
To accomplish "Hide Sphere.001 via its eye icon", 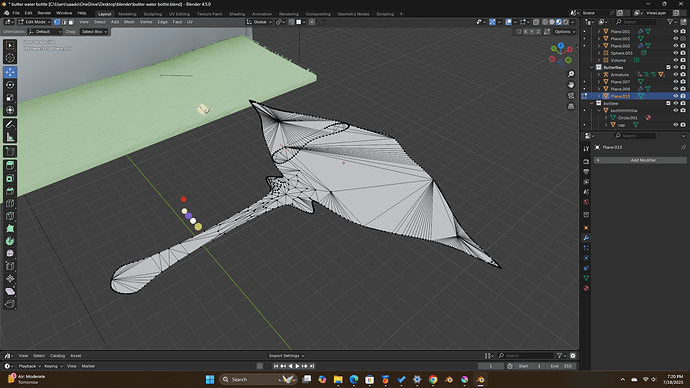I will (x=675, y=53).
